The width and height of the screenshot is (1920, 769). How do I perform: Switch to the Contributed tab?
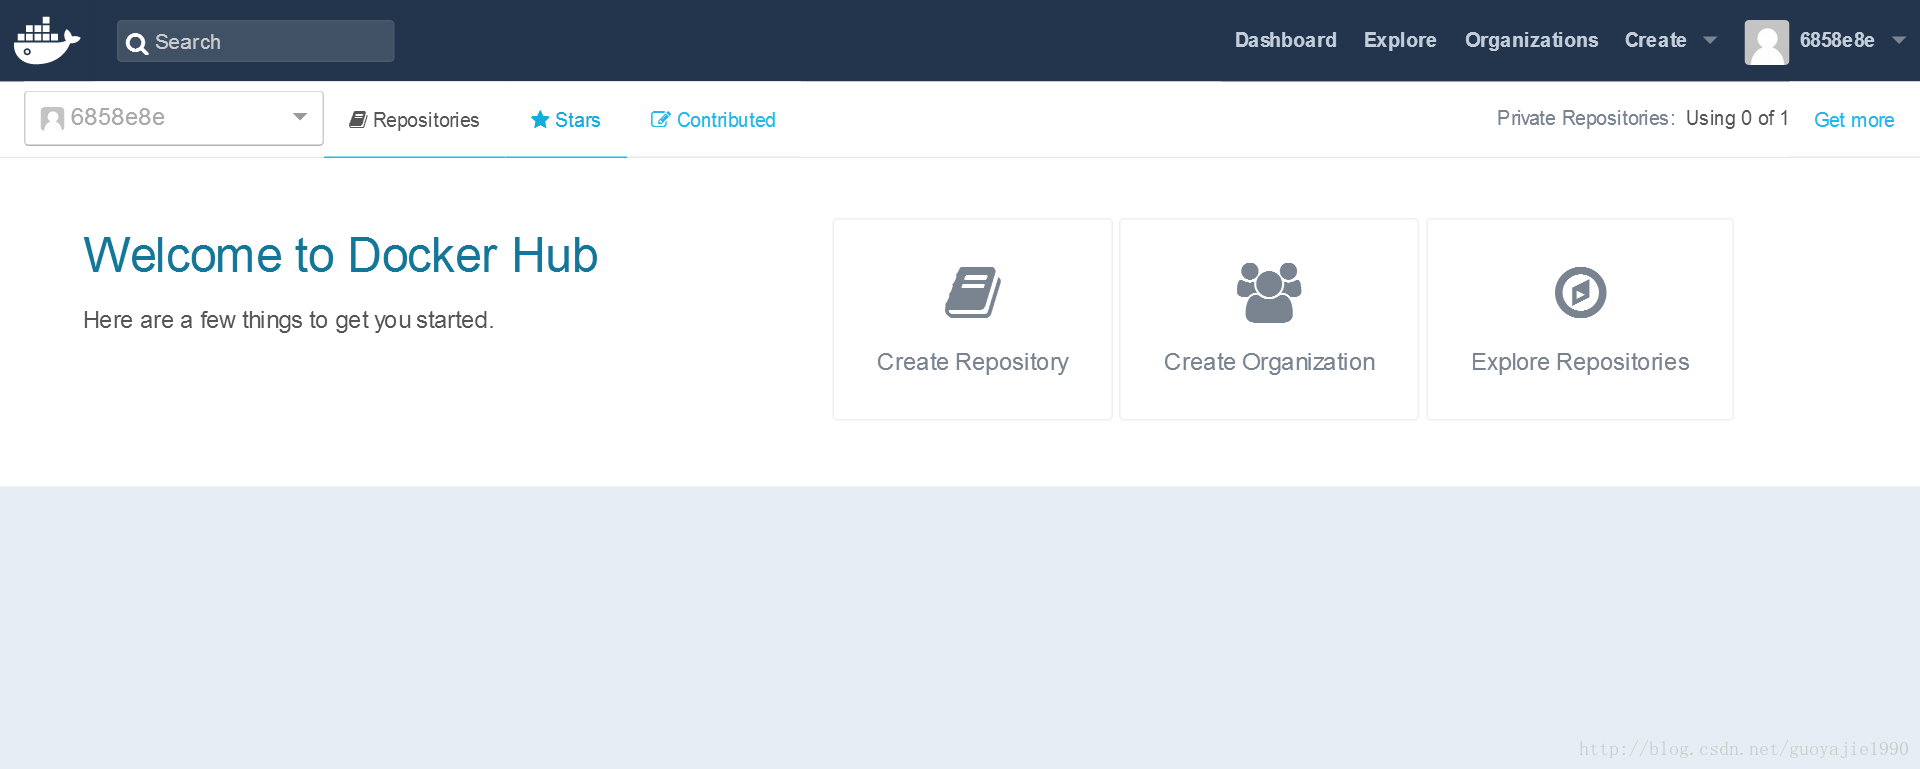coord(713,120)
